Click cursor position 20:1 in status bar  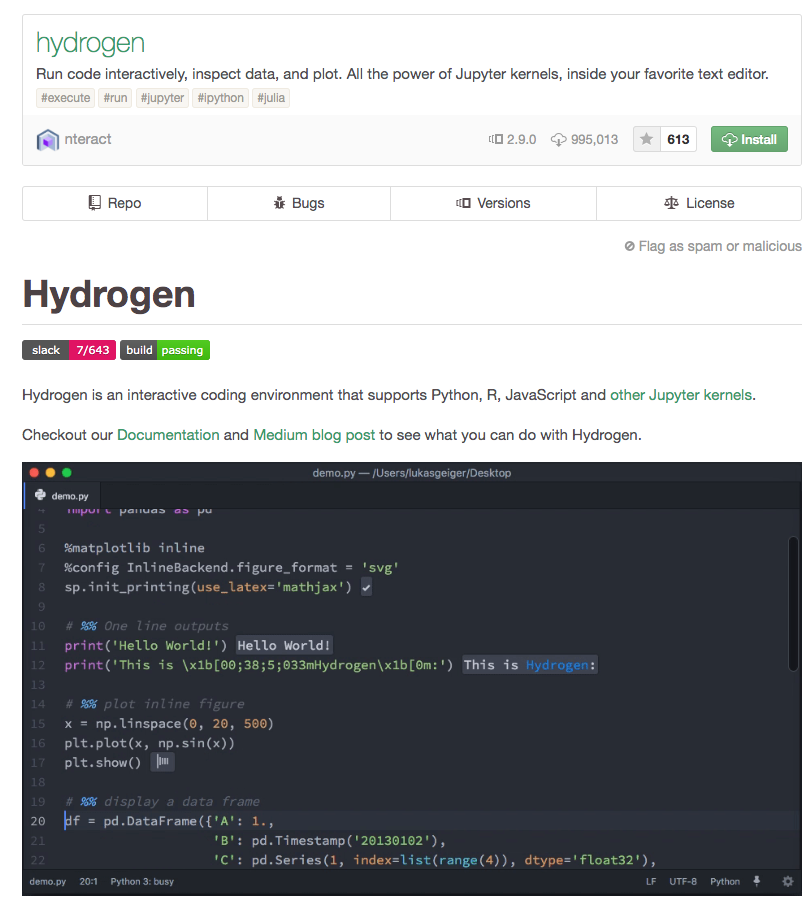[x=88, y=882]
